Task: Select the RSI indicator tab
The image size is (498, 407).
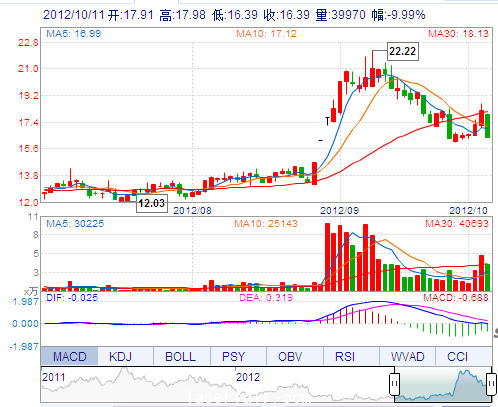Action: [345, 356]
